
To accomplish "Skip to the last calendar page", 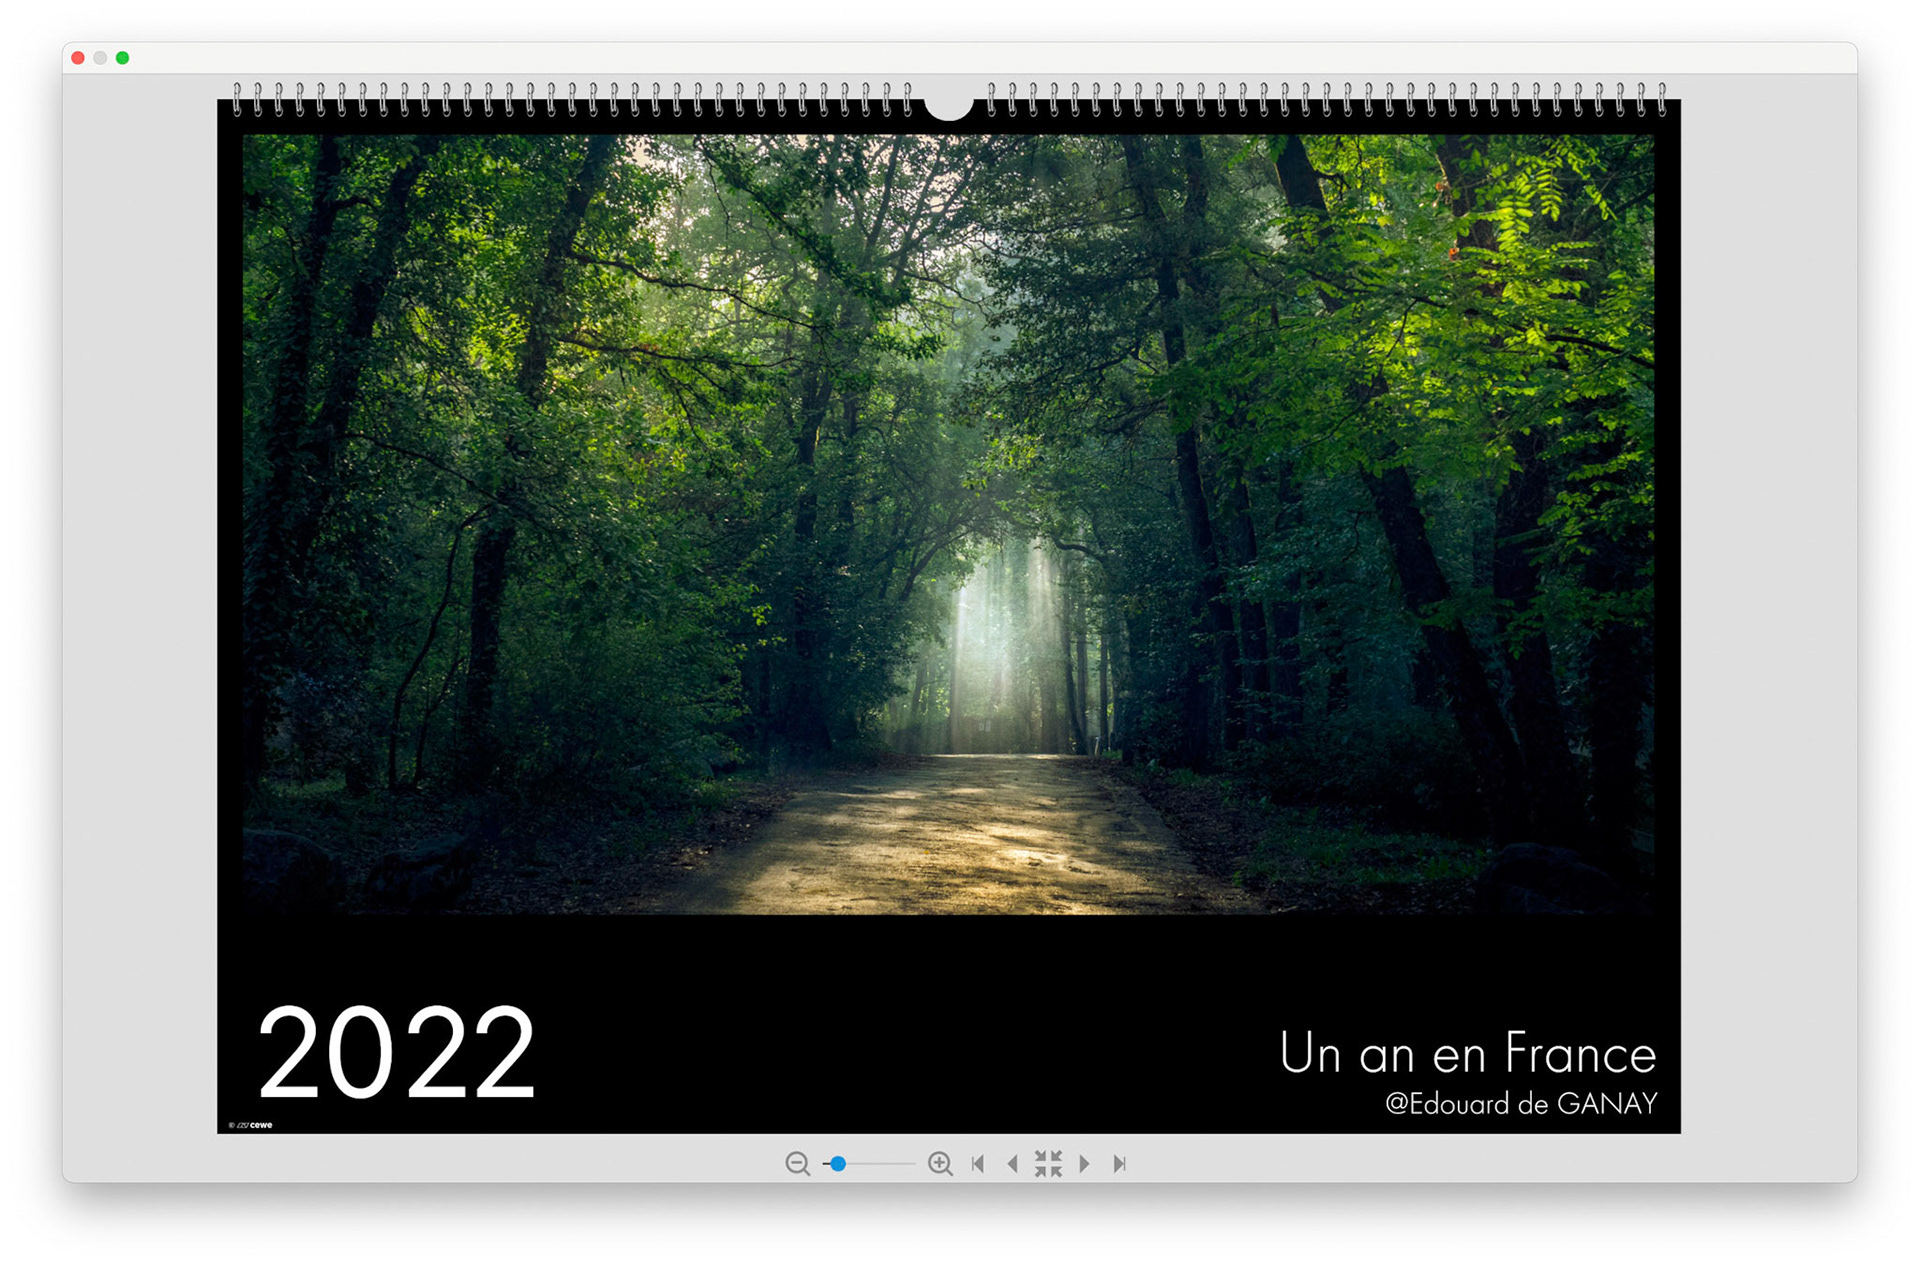I will coord(1120,1163).
